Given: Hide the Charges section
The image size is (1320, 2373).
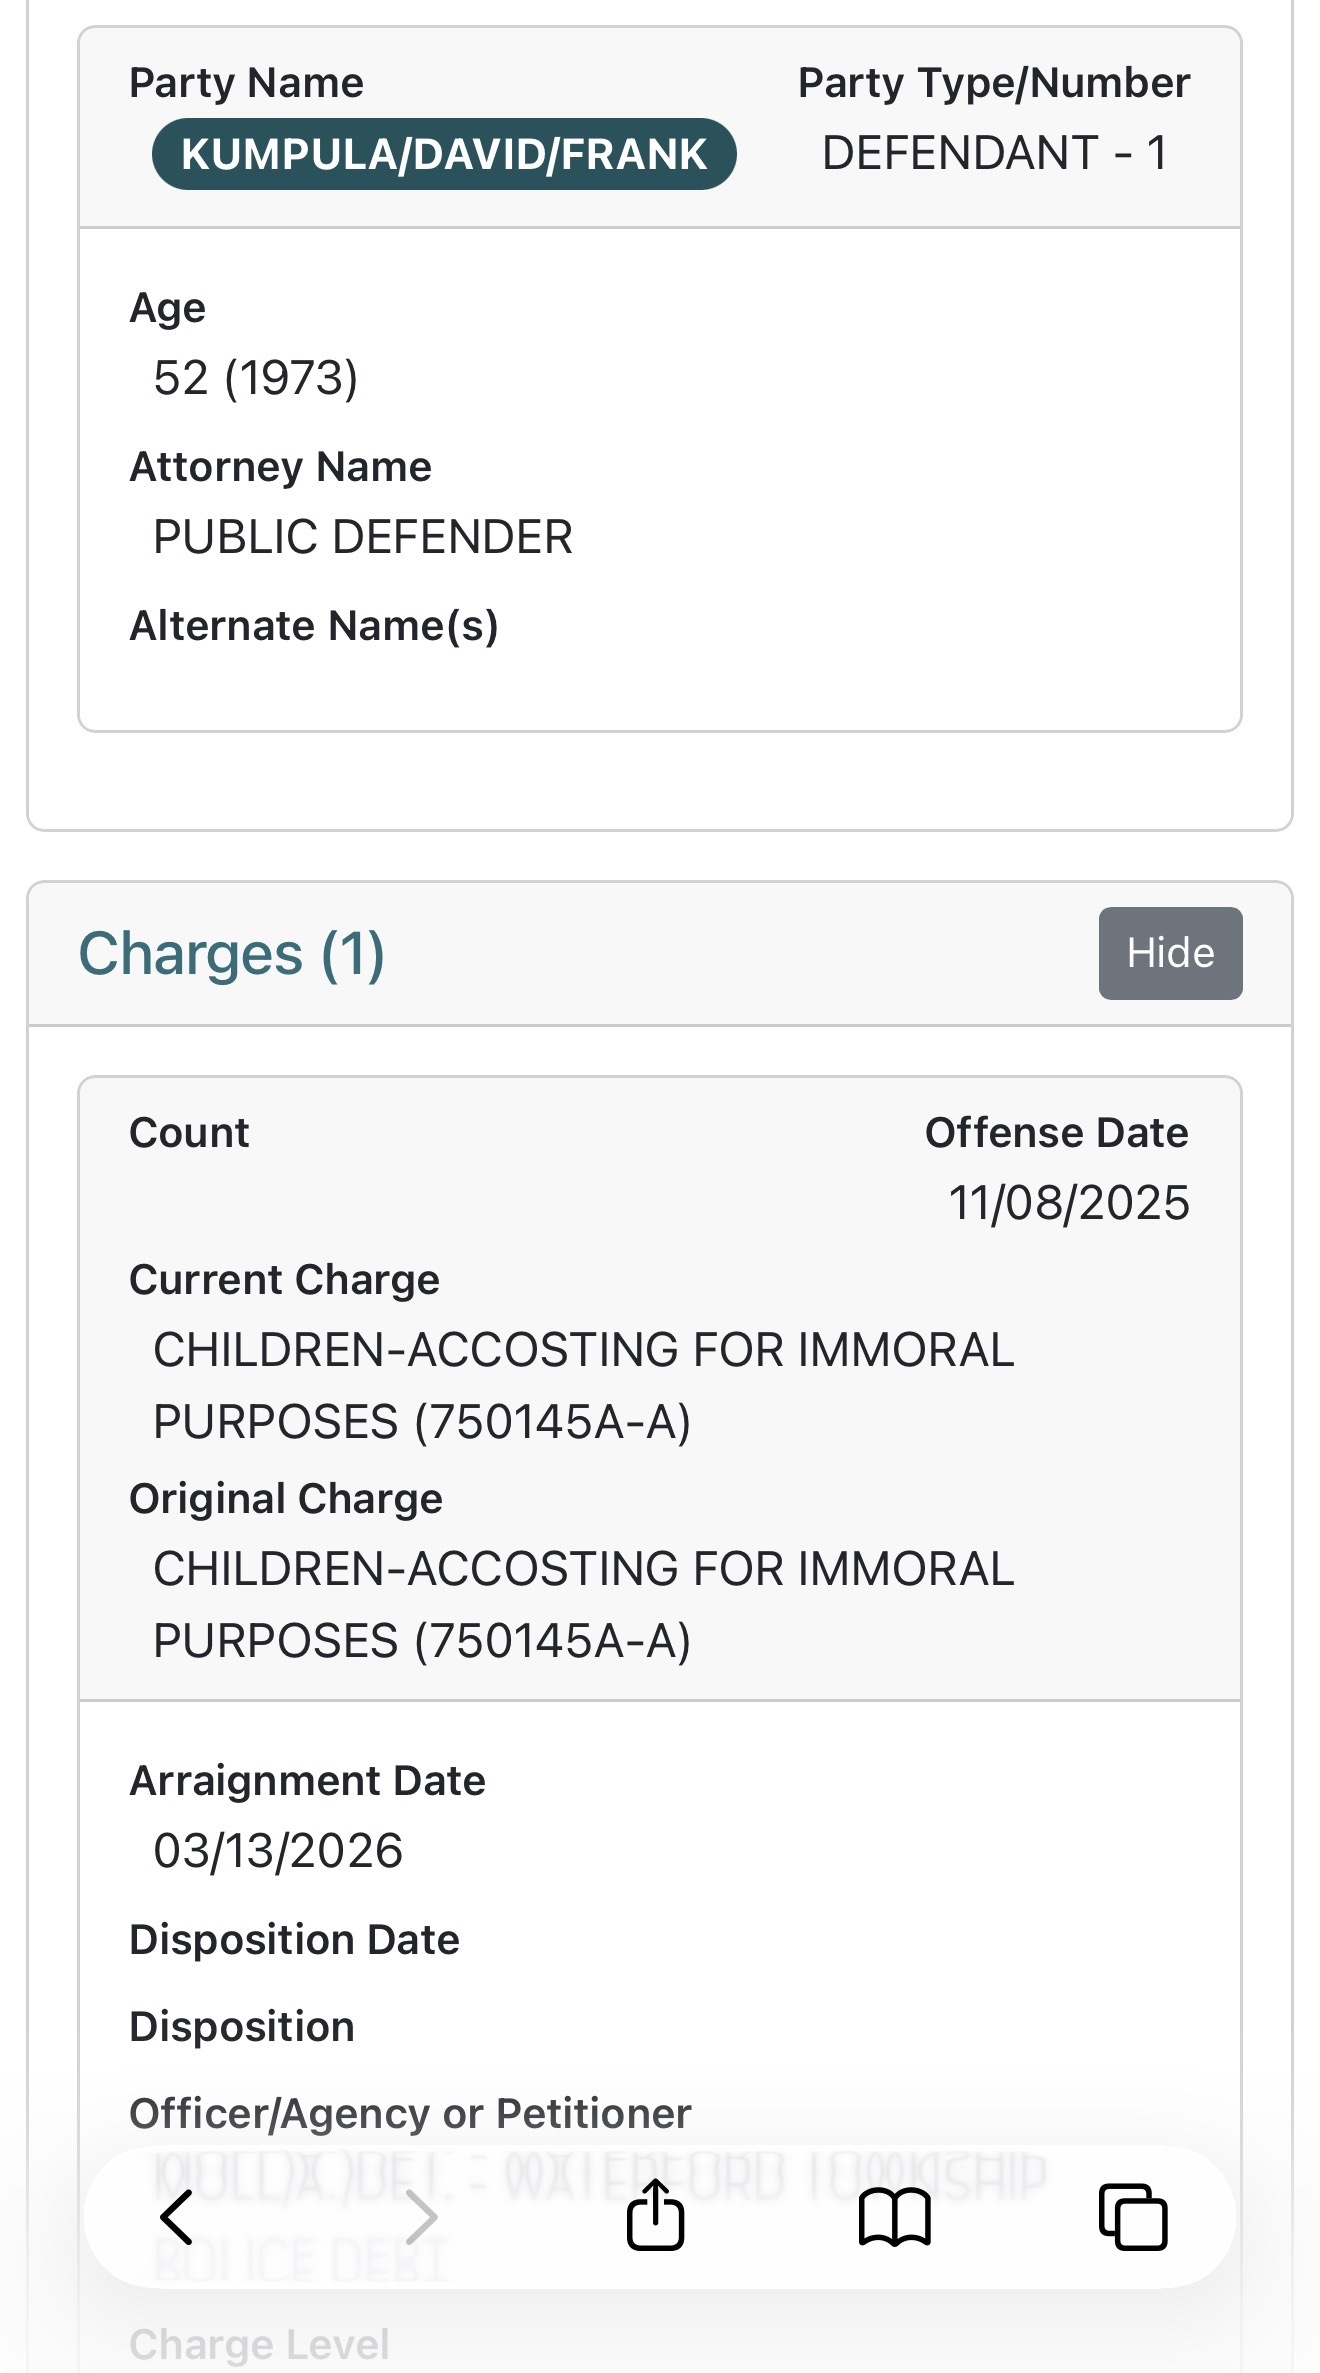Looking at the screenshot, I should tap(1170, 953).
